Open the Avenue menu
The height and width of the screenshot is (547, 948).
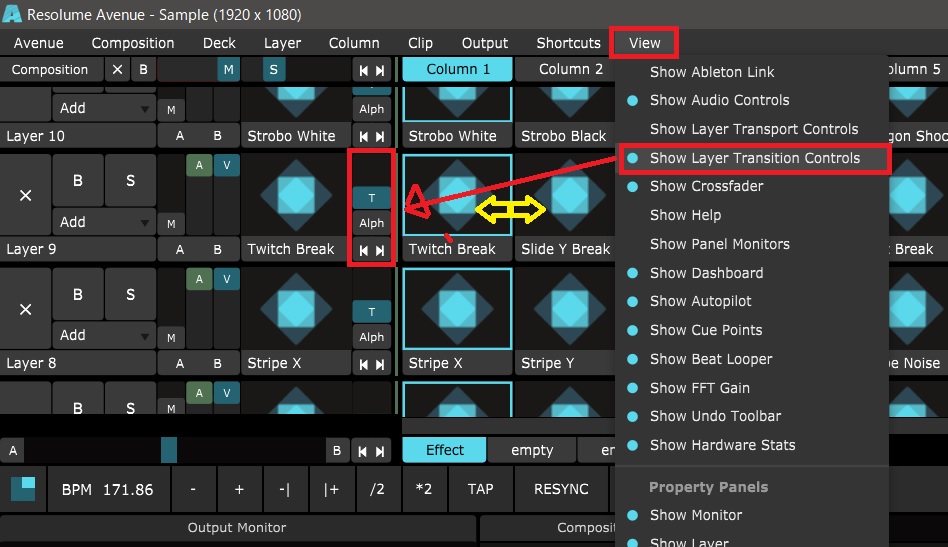(x=38, y=43)
